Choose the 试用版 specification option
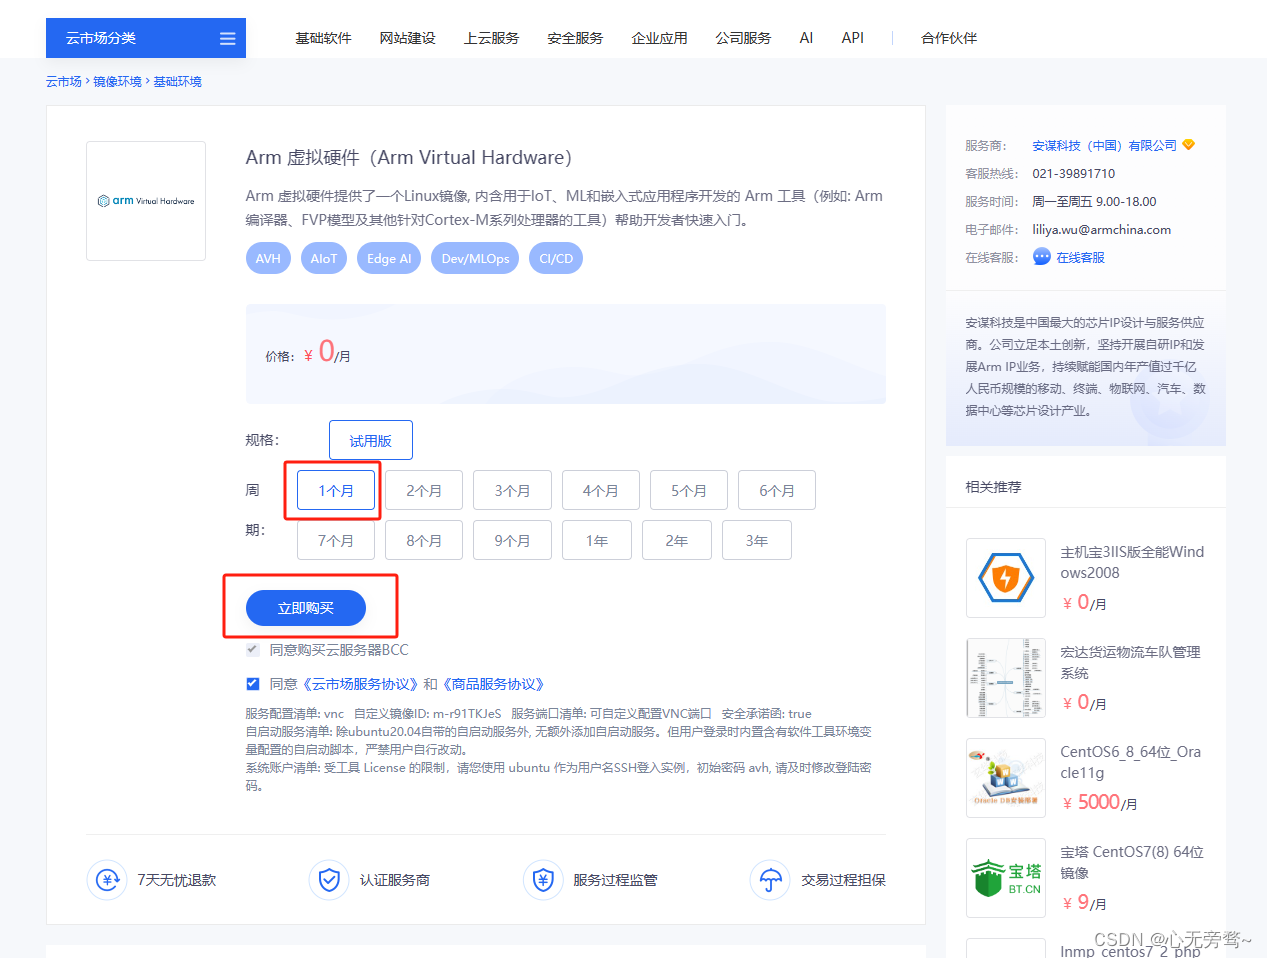 (x=371, y=440)
